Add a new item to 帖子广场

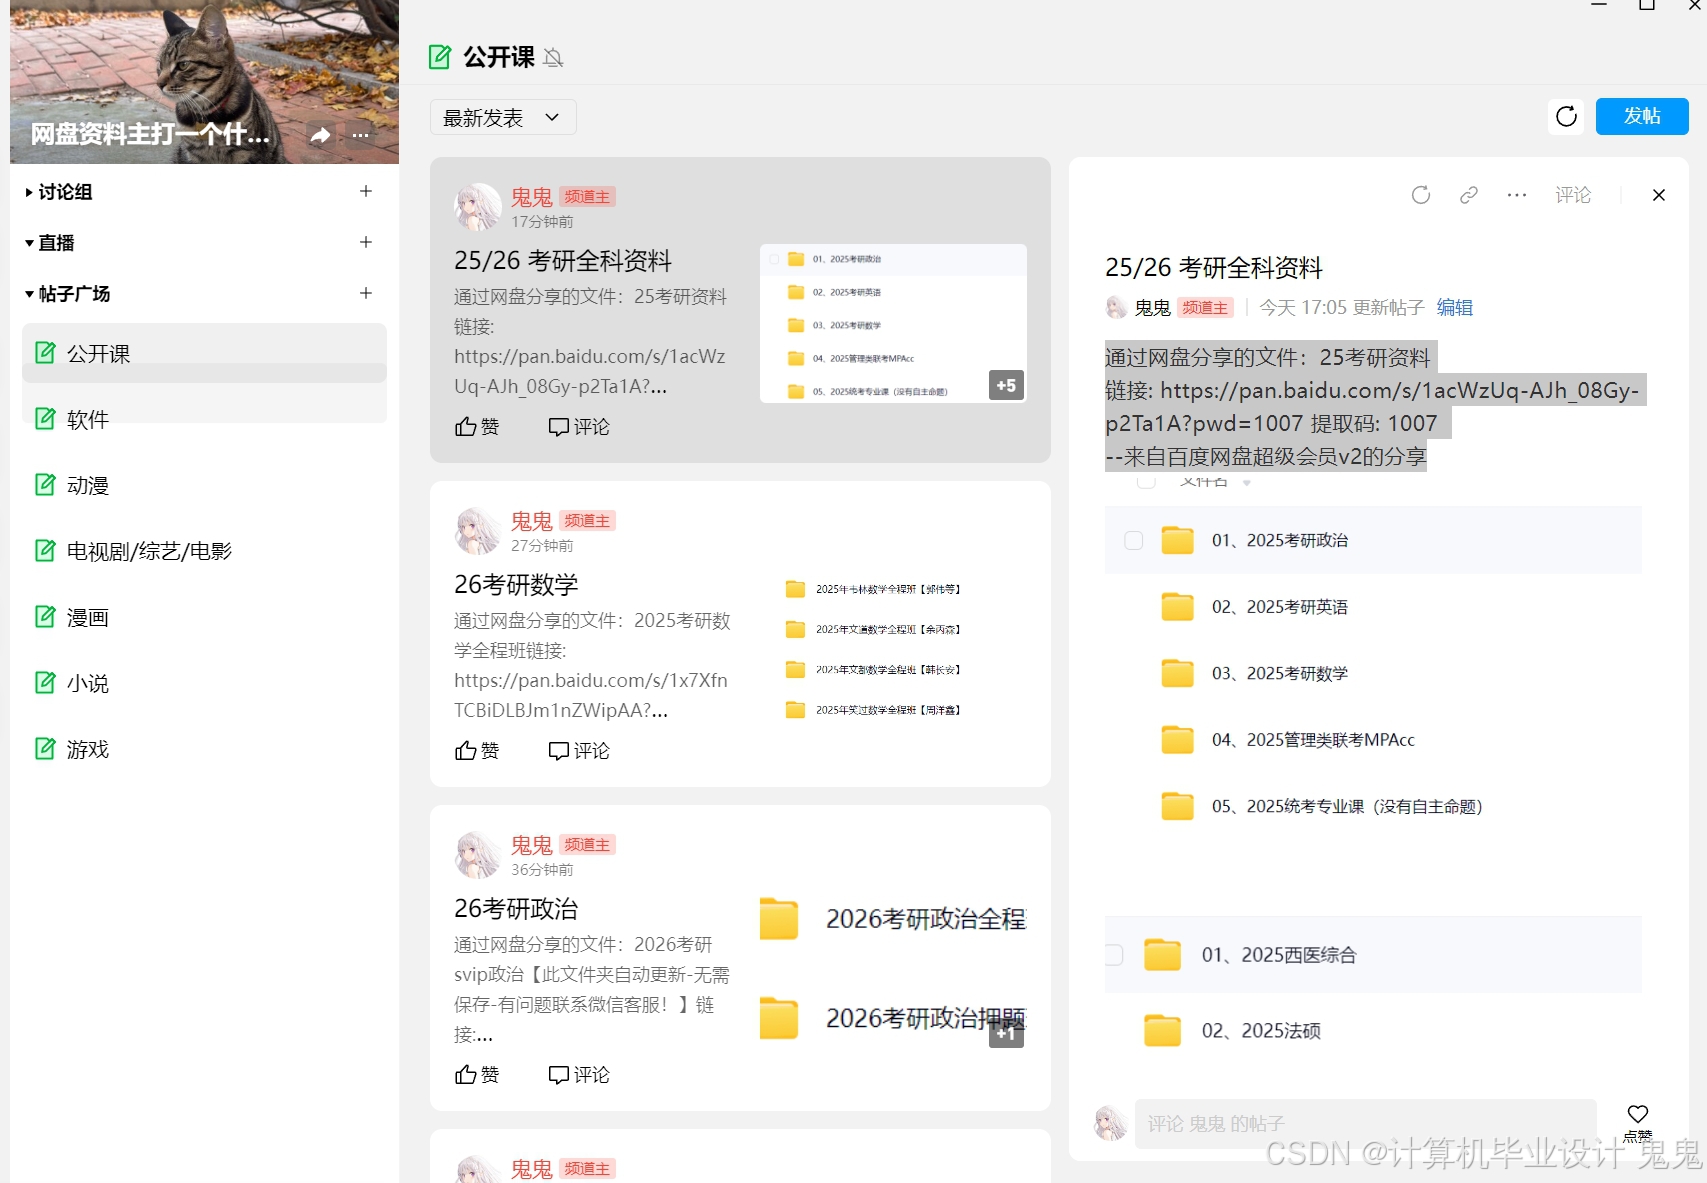click(x=366, y=293)
